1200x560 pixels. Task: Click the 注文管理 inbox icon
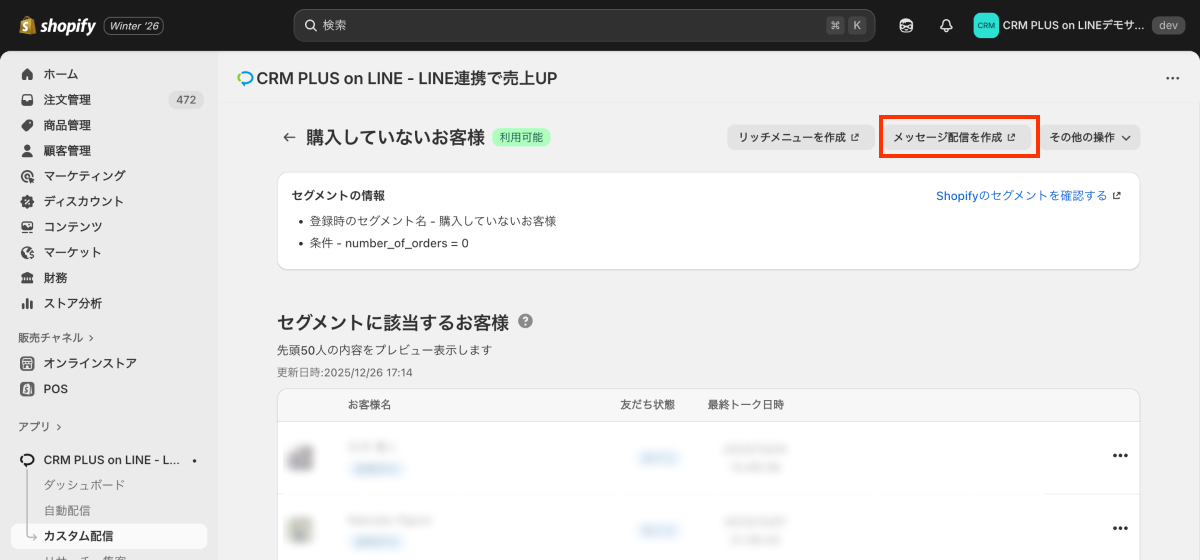tap(27, 100)
